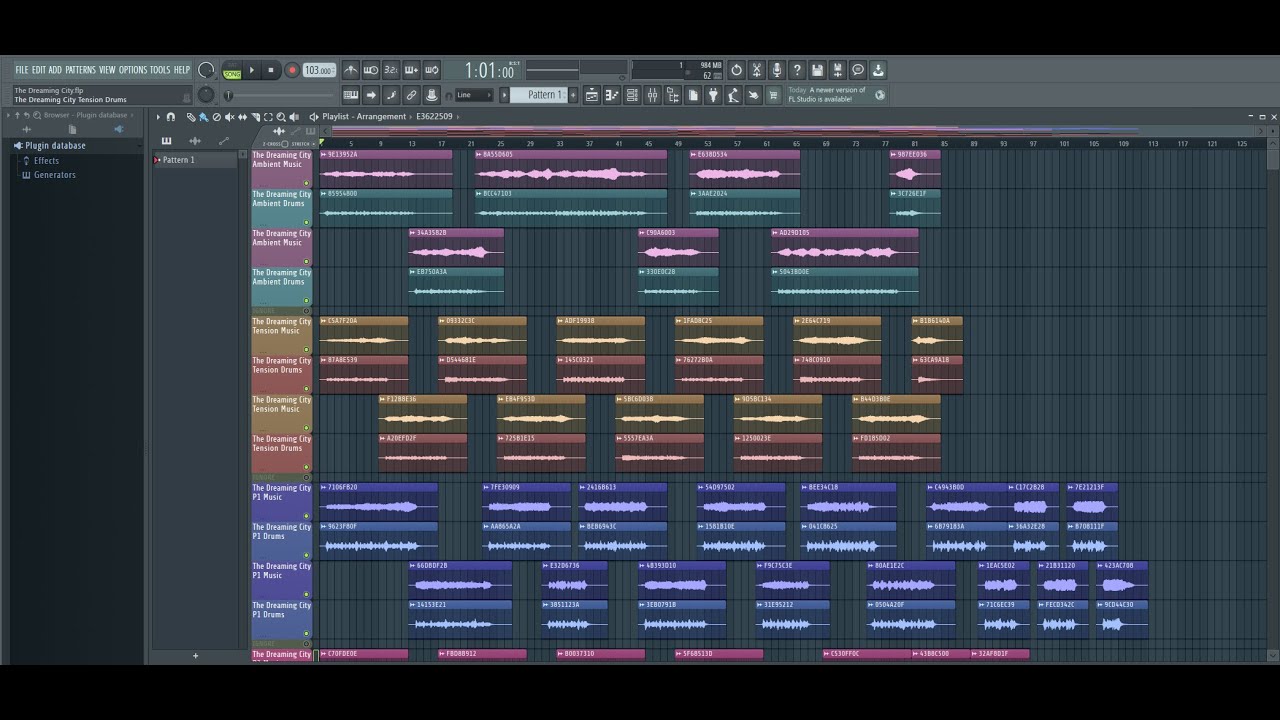Open the Pattern 1 selector
The width and height of the screenshot is (1280, 720).
tap(538, 95)
